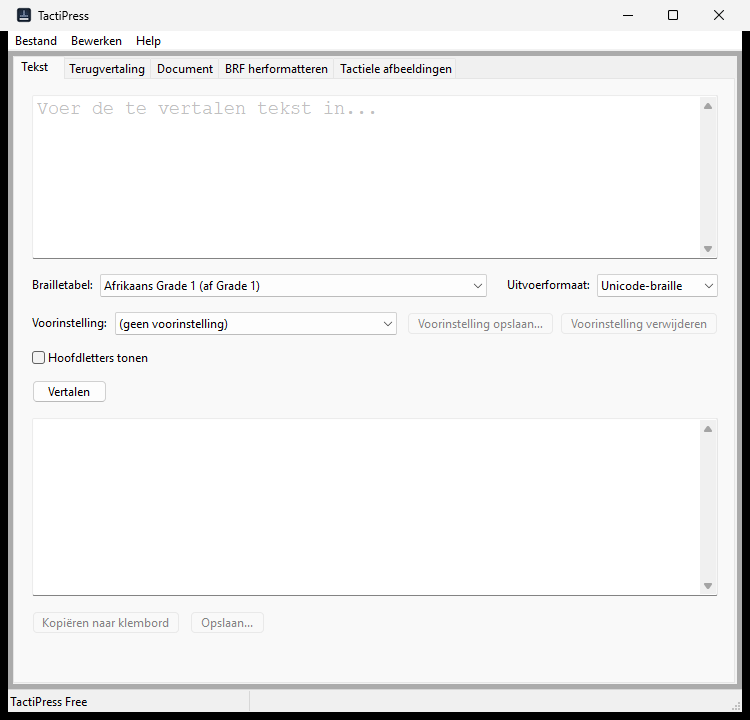Screen dimensions: 750x720
Task: Click the Vertalen button
Action: pyautogui.click(x=69, y=392)
